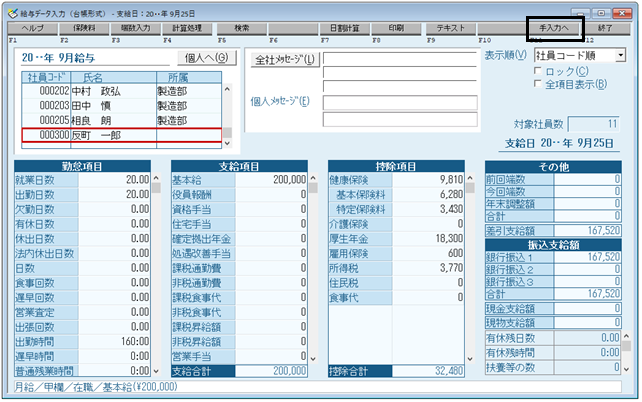Viewport: 642px width, 402px height.
Task: Click first 全社メッセージ input line
Action: pyautogui.click(x=400, y=58)
